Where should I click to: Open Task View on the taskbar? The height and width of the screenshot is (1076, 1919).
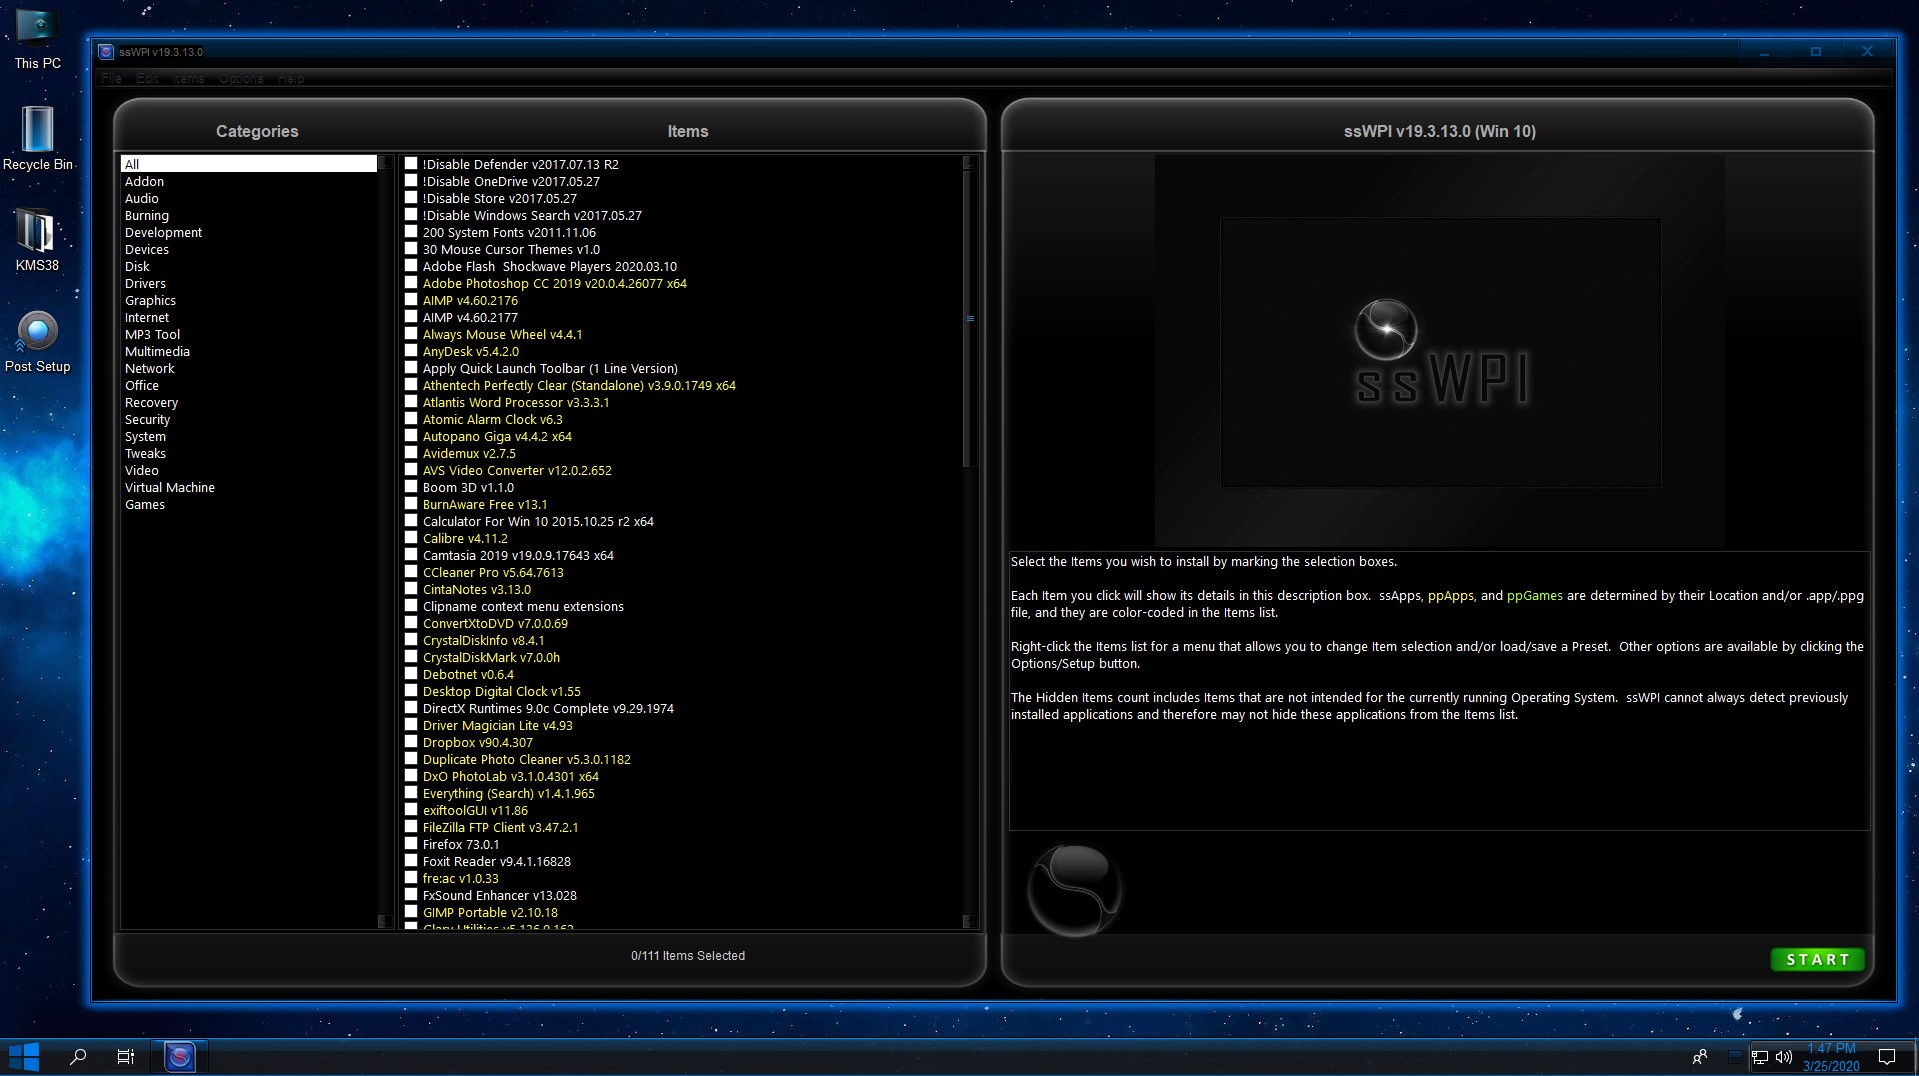click(126, 1056)
